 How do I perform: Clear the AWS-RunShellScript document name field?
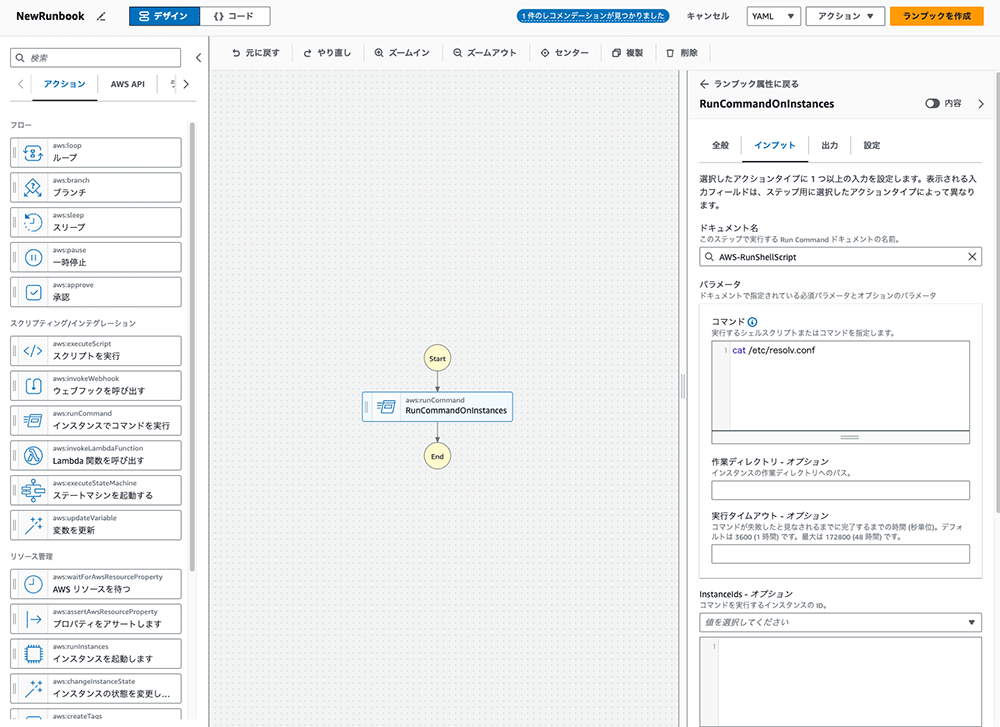point(973,257)
